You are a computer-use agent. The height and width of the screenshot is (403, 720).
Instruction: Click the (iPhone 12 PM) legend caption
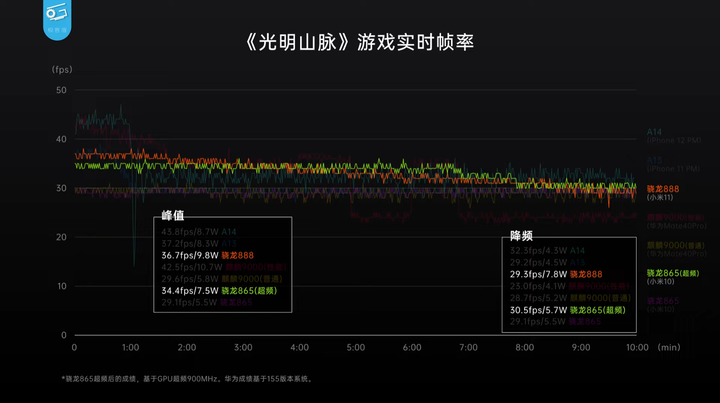[x=674, y=140]
